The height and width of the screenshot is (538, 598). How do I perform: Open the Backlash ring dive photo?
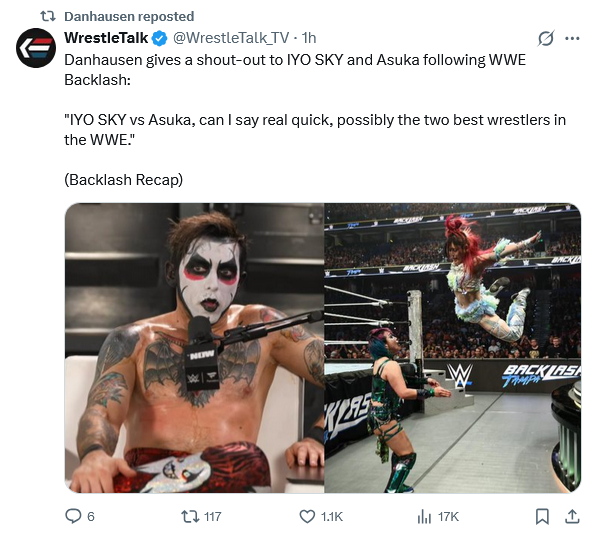(453, 348)
